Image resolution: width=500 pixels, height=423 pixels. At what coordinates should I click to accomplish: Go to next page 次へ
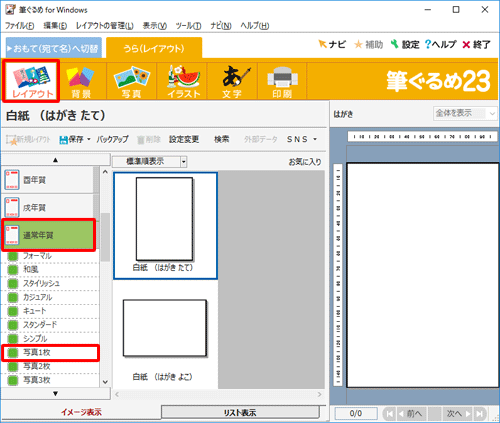tap(459, 414)
